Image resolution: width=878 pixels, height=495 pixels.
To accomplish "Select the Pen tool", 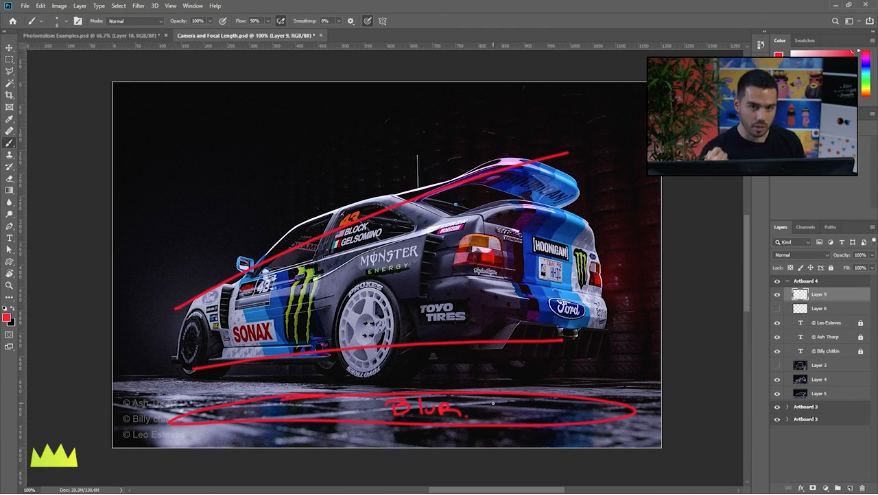I will coord(9,226).
